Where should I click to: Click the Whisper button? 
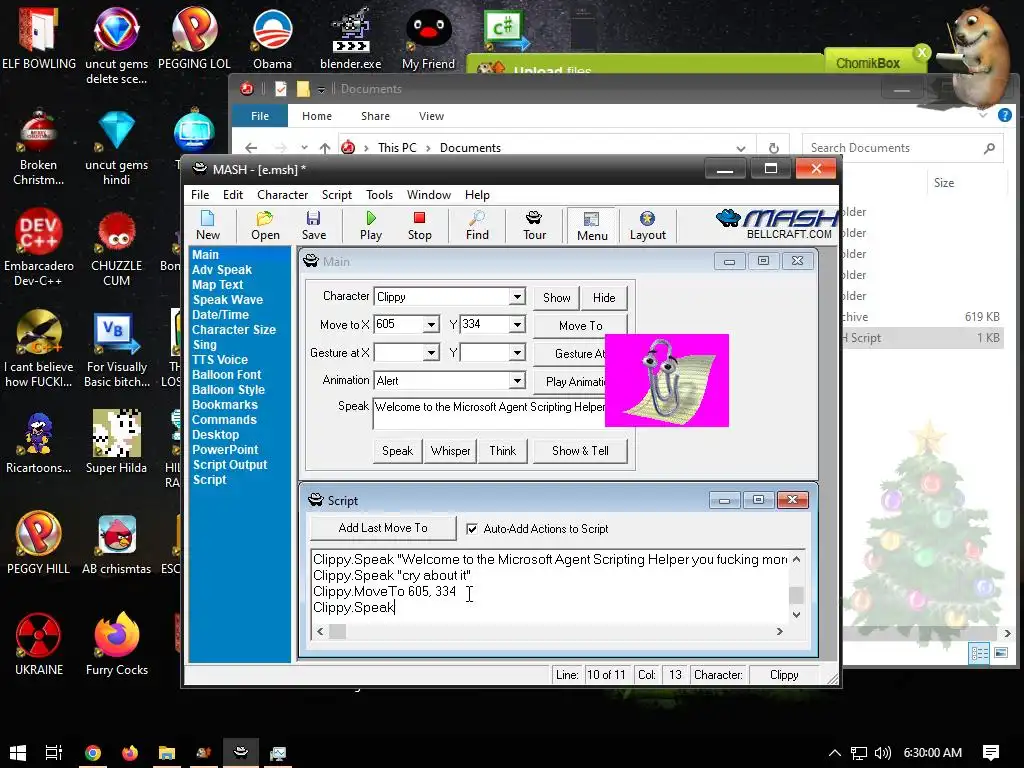pos(450,451)
